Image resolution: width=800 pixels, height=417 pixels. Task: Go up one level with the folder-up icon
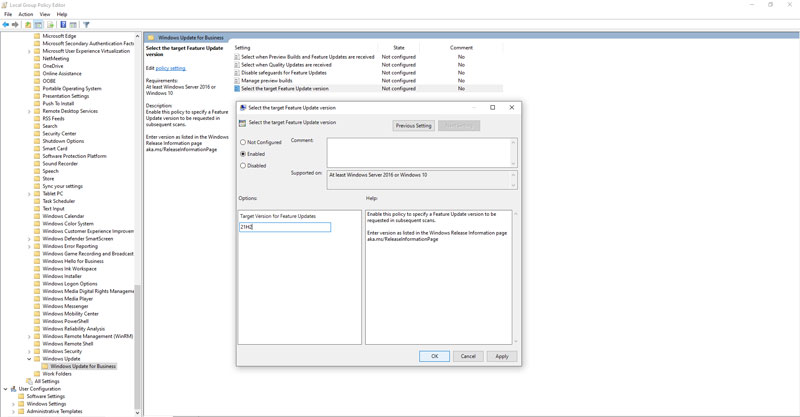(x=28, y=24)
